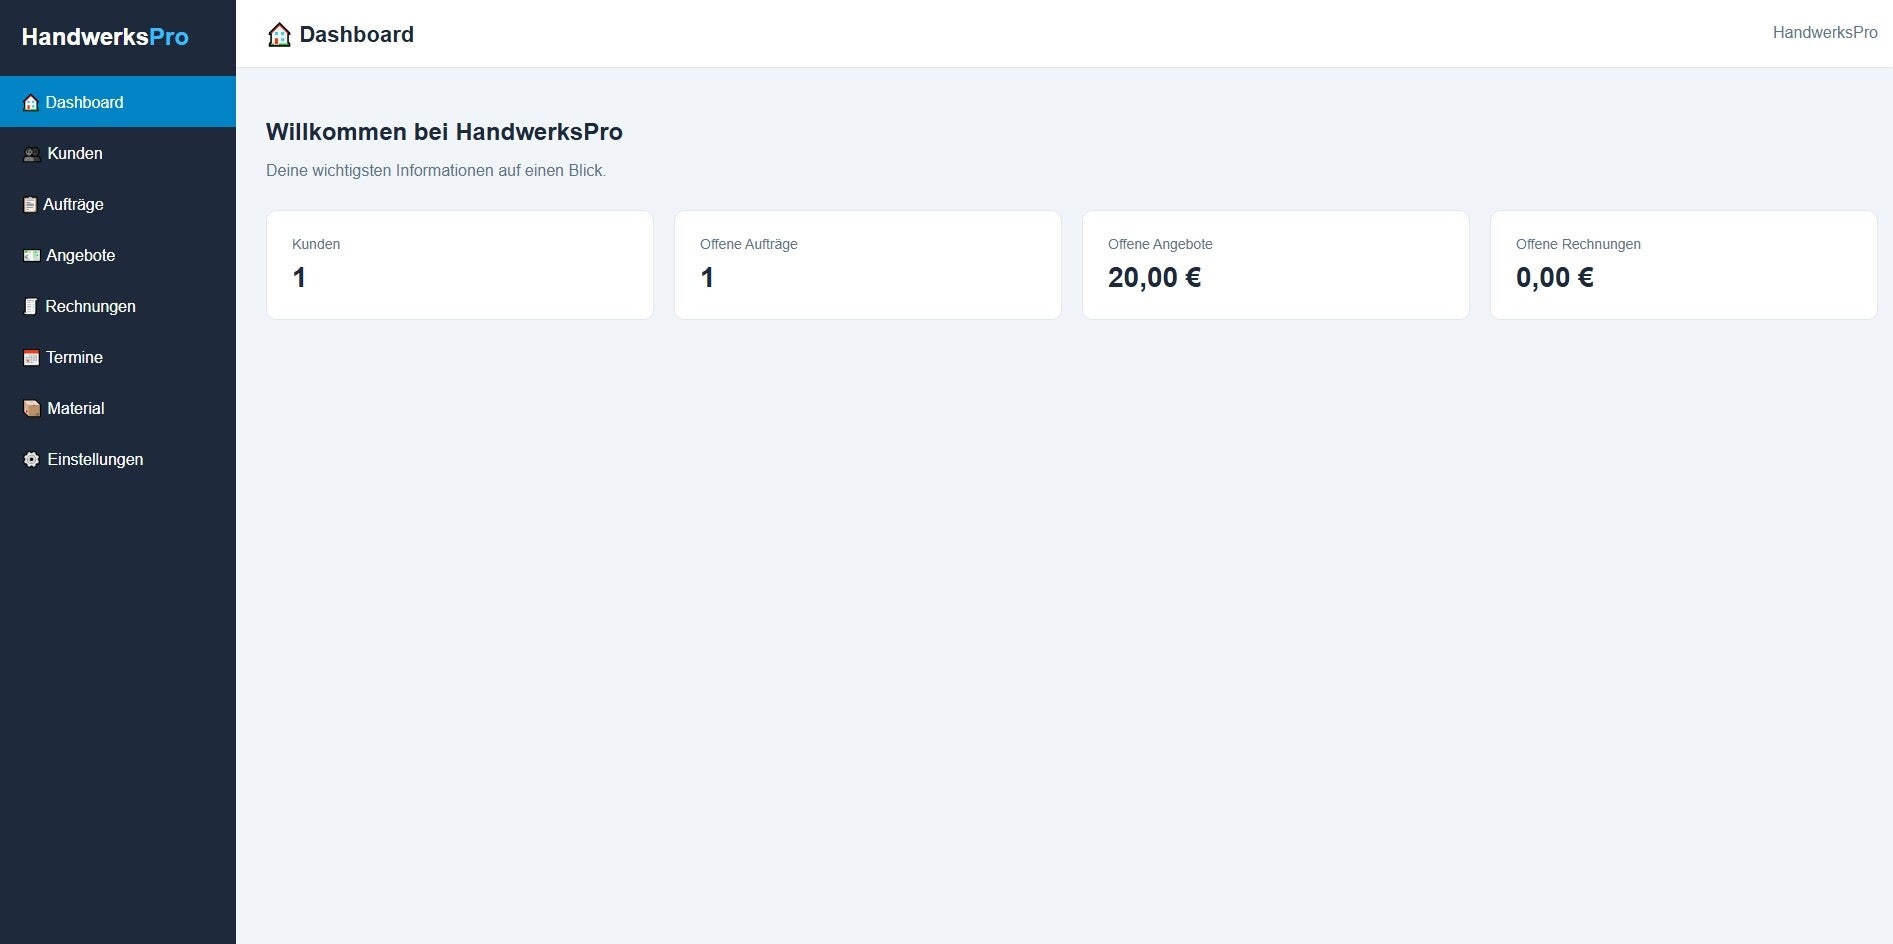The image size is (1893, 944).
Task: Open the Rechnungen page
Action: click(118, 306)
